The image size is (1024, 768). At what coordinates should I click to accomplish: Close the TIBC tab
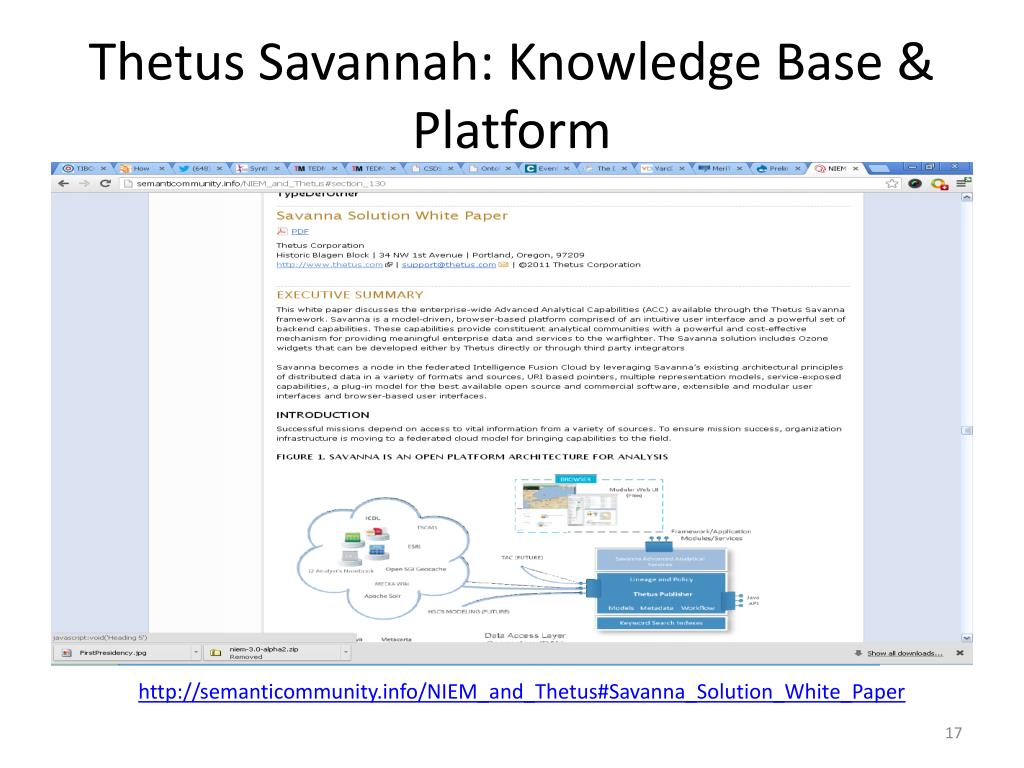point(103,168)
